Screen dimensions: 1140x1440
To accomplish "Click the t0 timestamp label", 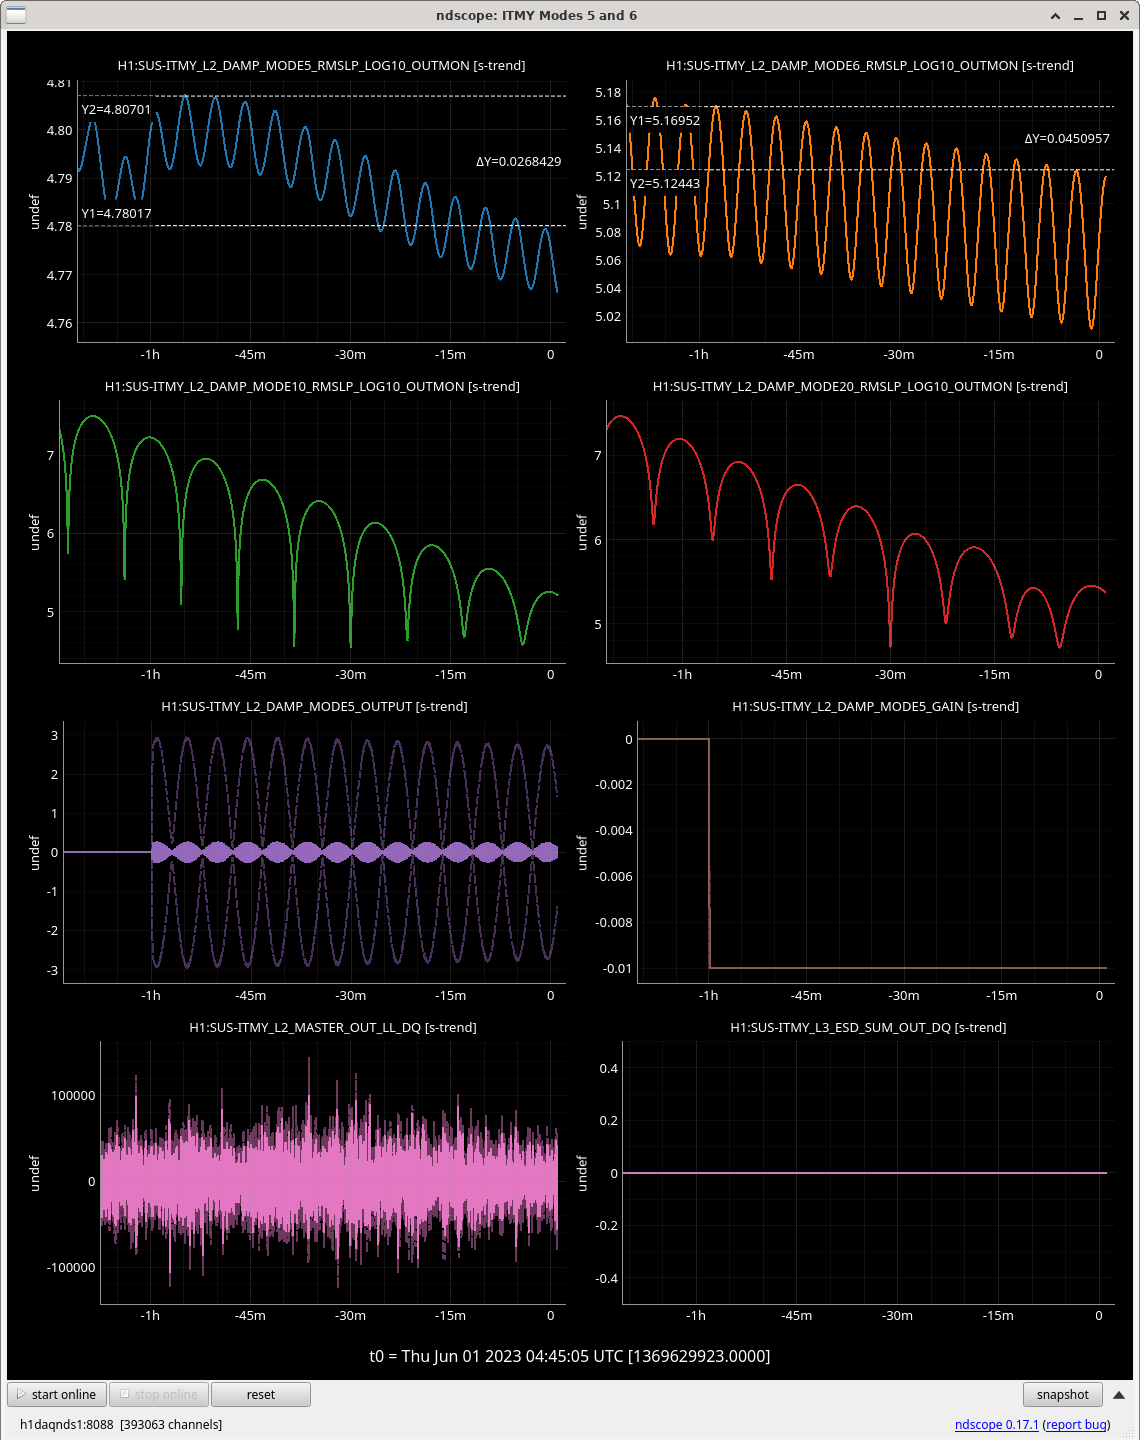I will [570, 1356].
